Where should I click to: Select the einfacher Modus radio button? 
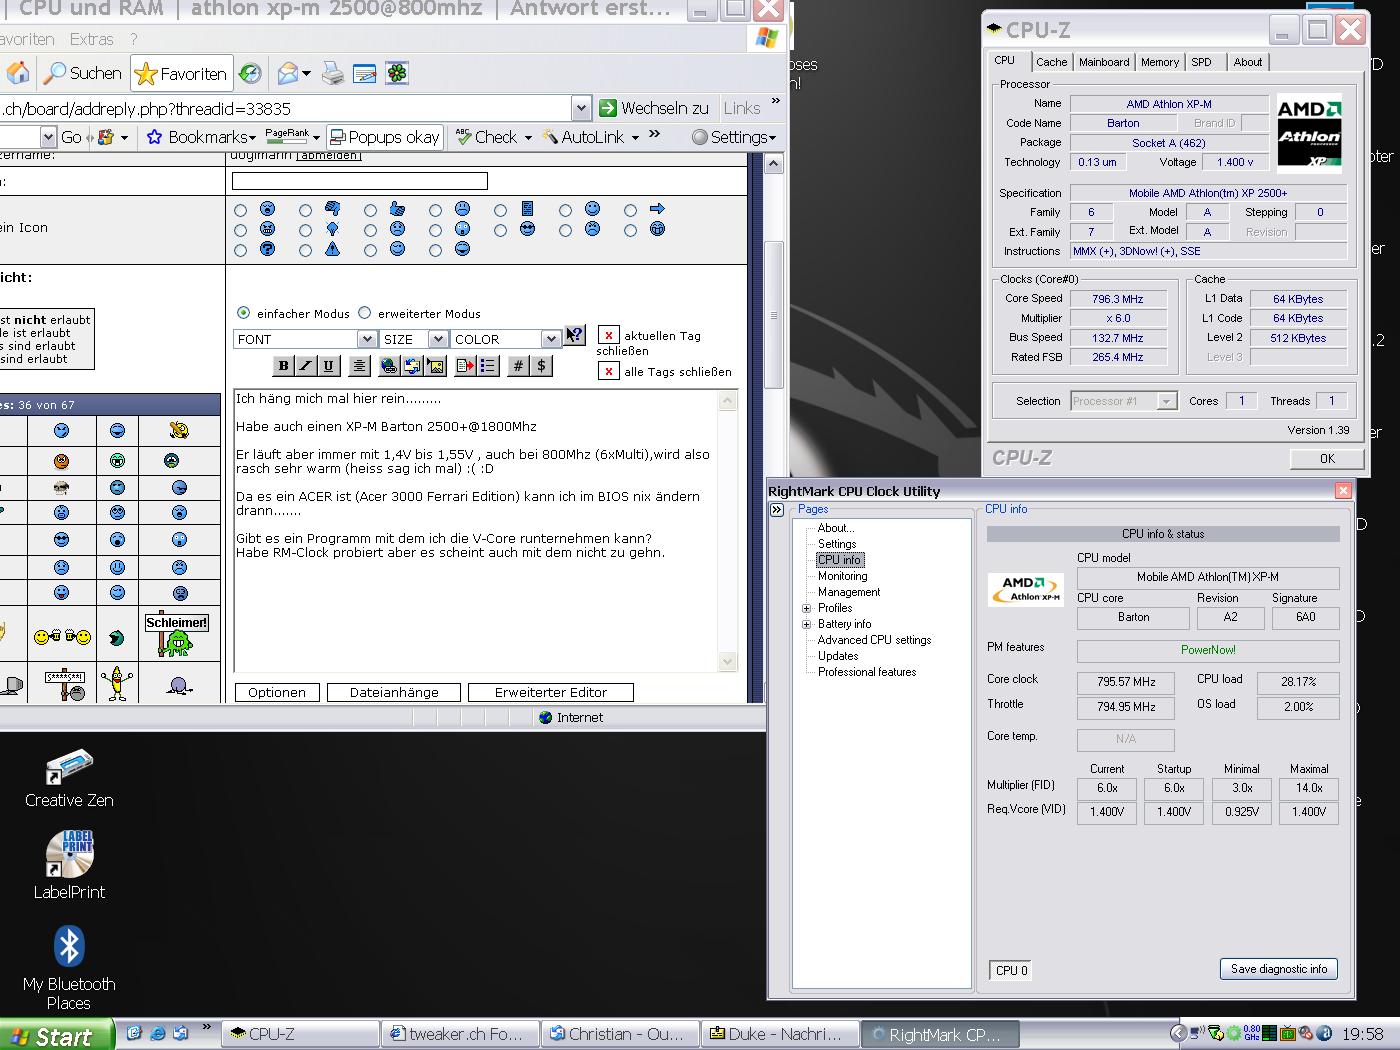point(243,313)
